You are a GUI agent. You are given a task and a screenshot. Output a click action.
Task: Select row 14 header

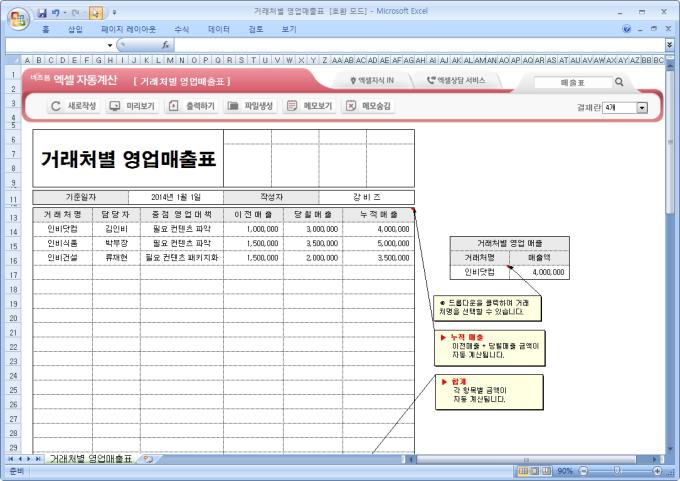point(13,232)
